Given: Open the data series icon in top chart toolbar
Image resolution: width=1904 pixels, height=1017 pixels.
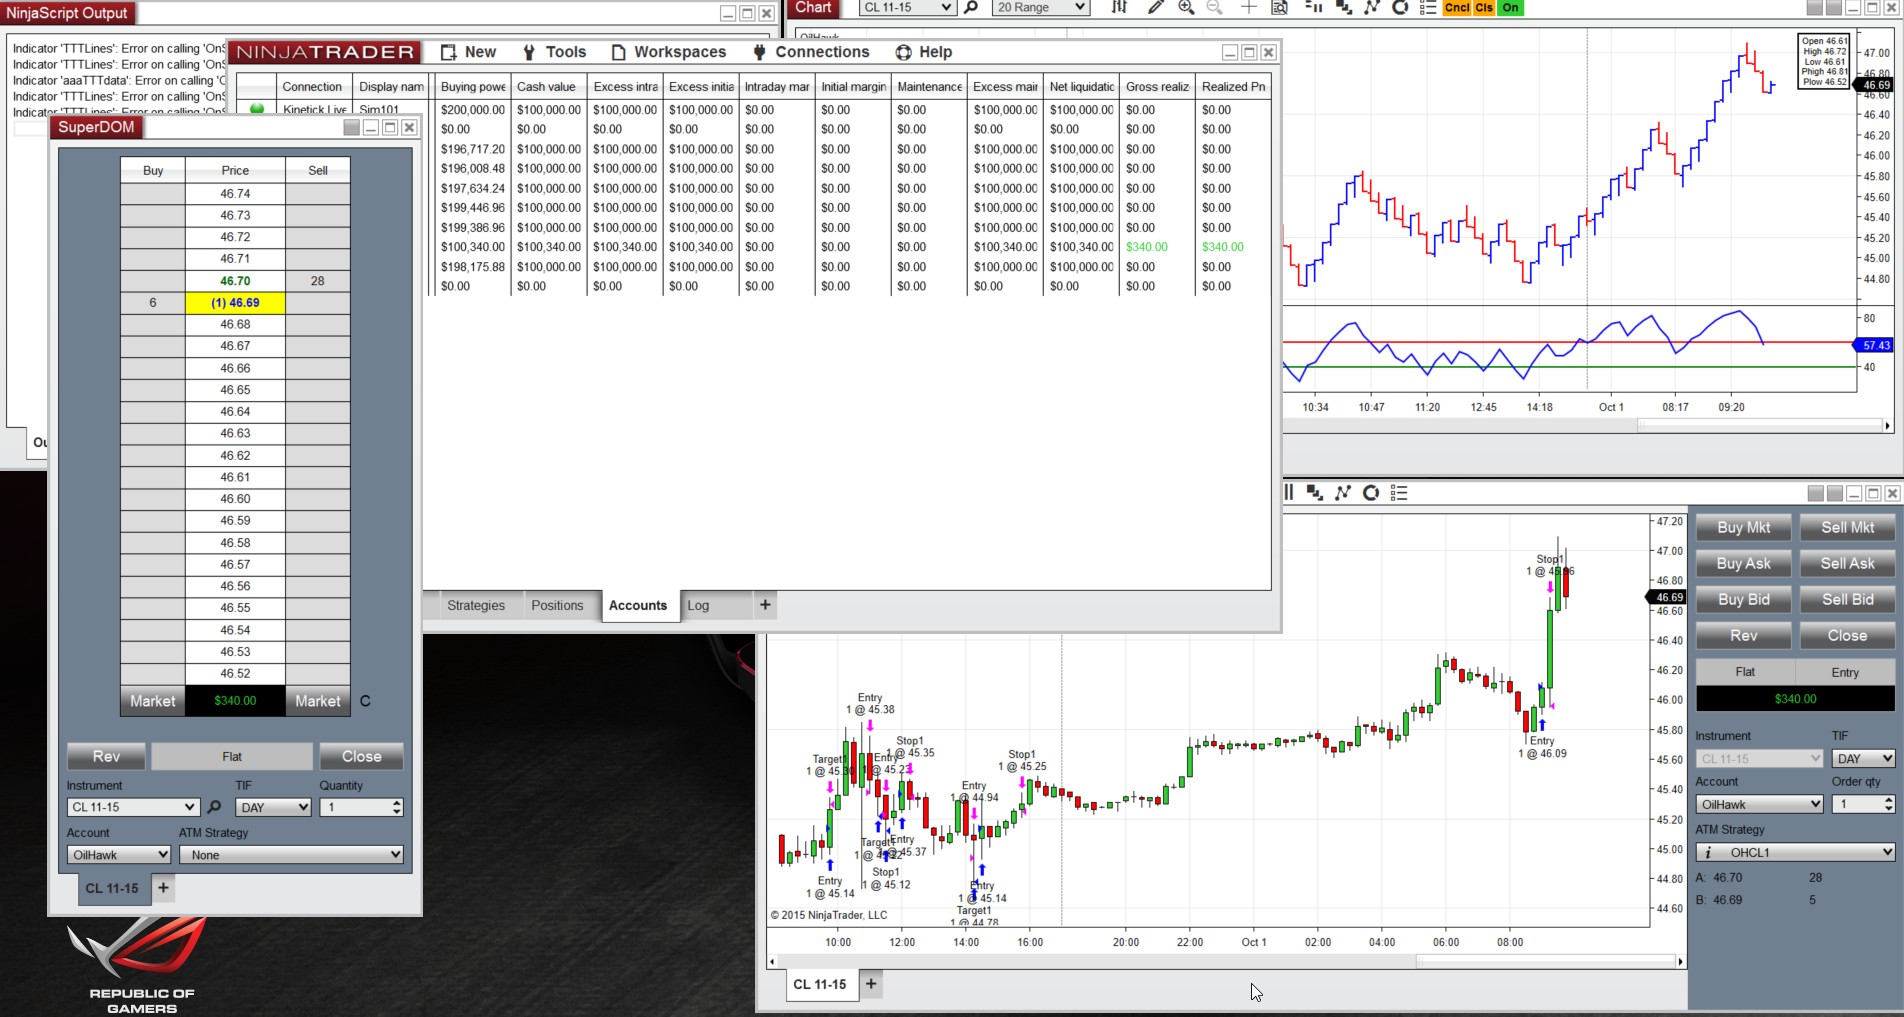Looking at the screenshot, I should point(1344,8).
